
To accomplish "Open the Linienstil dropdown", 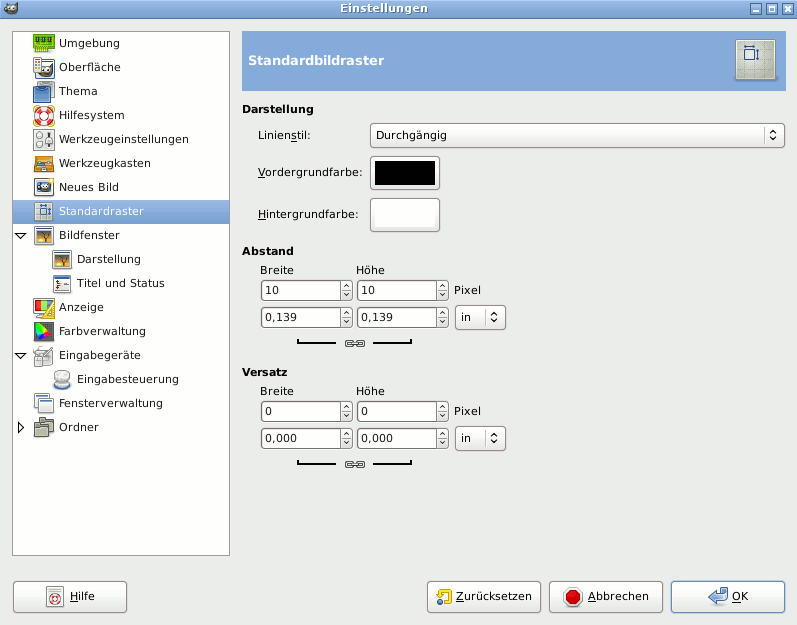I will point(577,135).
